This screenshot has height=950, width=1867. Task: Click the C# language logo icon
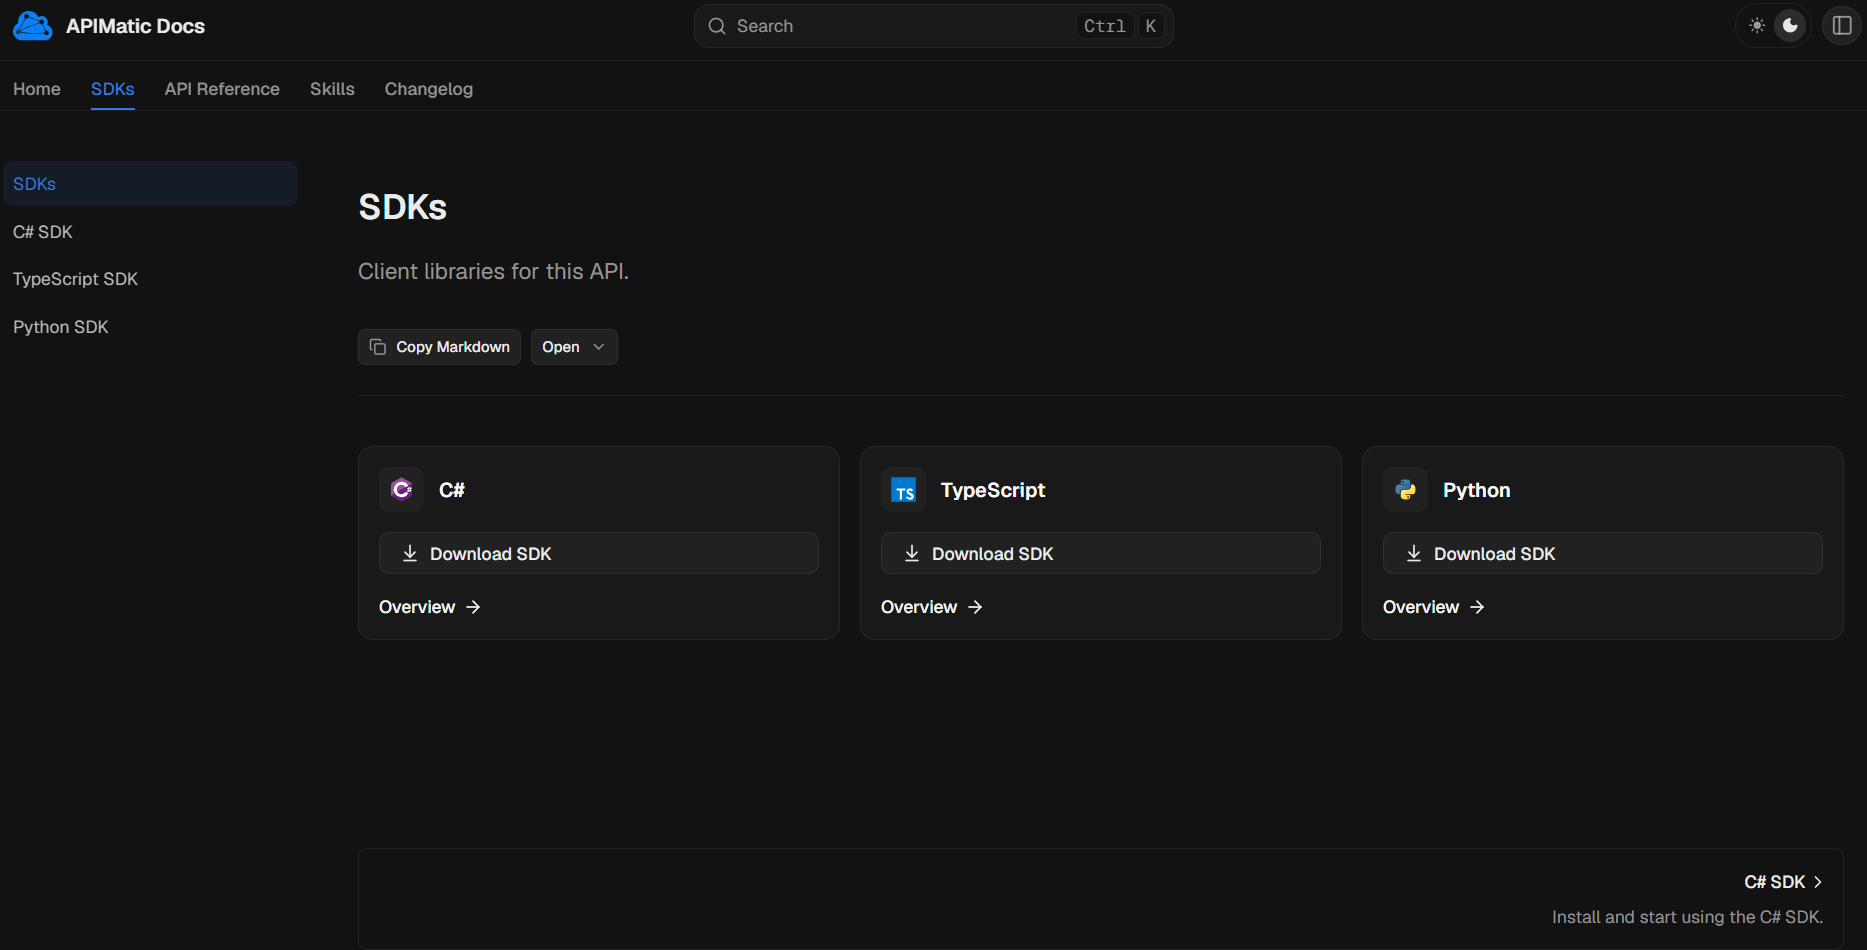[402, 490]
